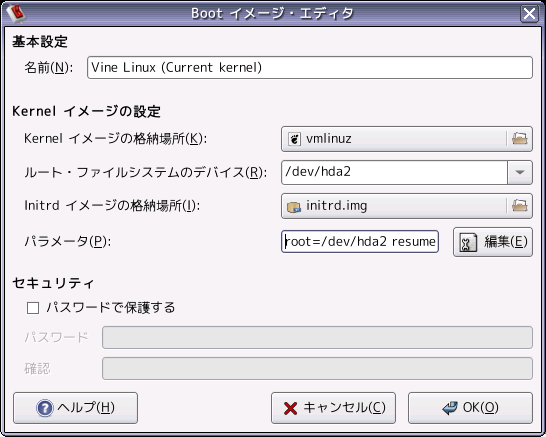This screenshot has width=546, height=437.
Task: Click the Boot Image Editor title bar icon
Action: click(16, 13)
